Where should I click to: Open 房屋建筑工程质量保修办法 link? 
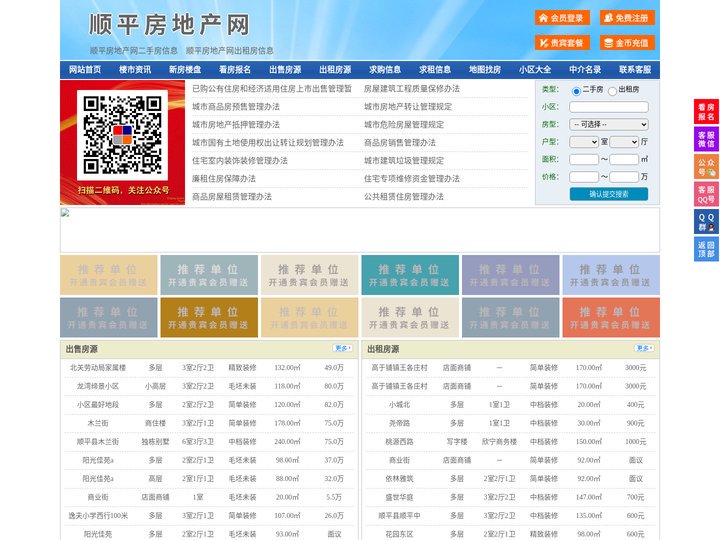click(412, 89)
